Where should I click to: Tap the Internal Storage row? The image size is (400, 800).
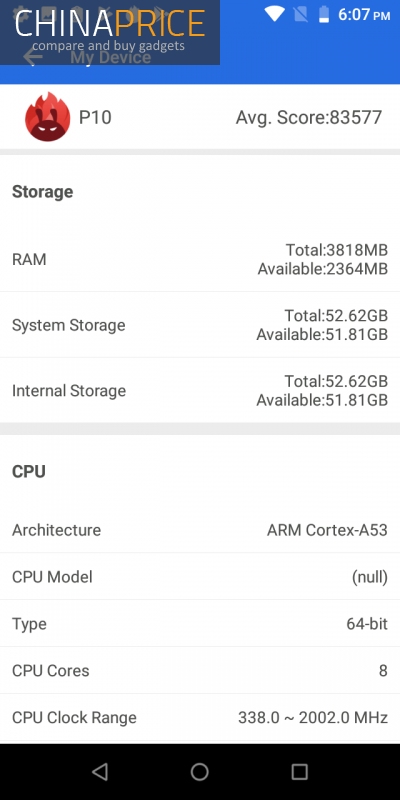[x=200, y=390]
